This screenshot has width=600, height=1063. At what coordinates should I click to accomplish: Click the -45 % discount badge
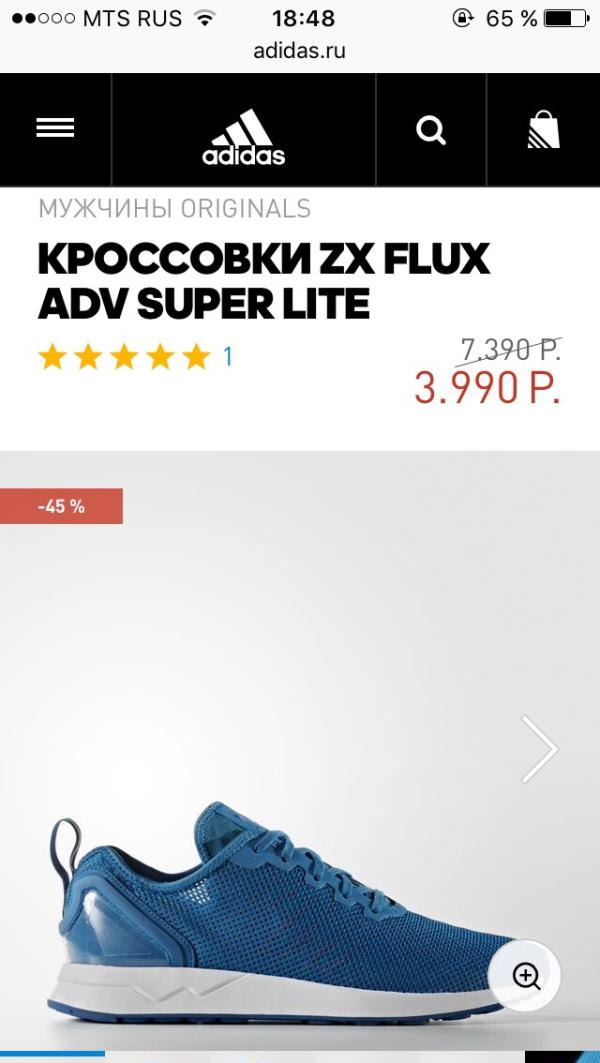click(61, 506)
